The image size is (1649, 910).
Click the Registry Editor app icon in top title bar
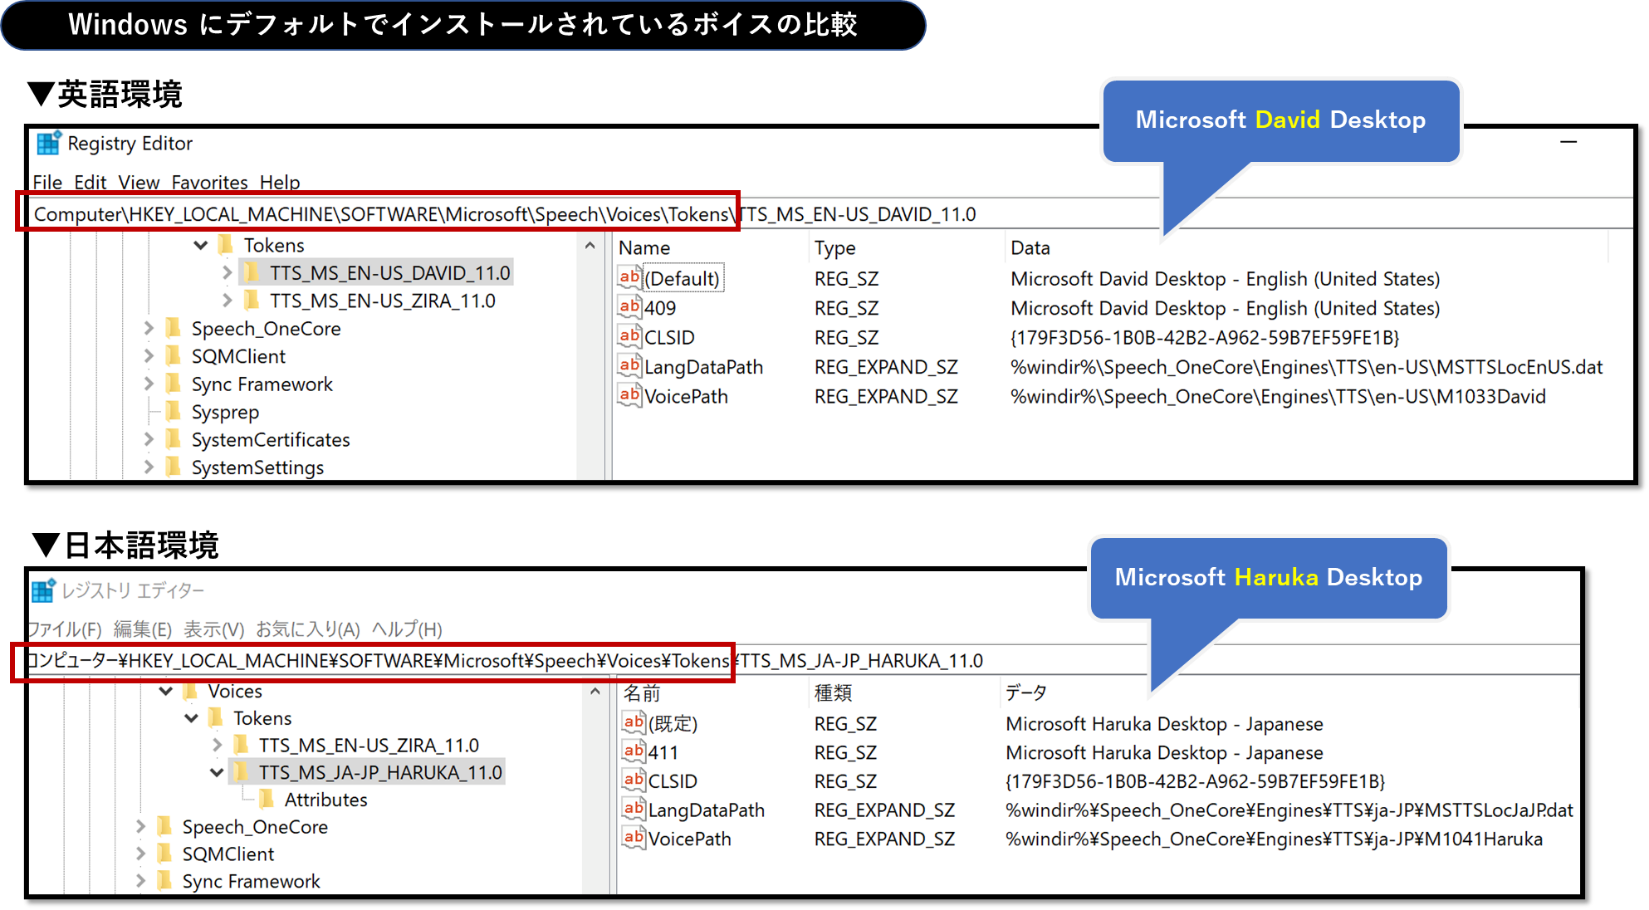click(48, 144)
